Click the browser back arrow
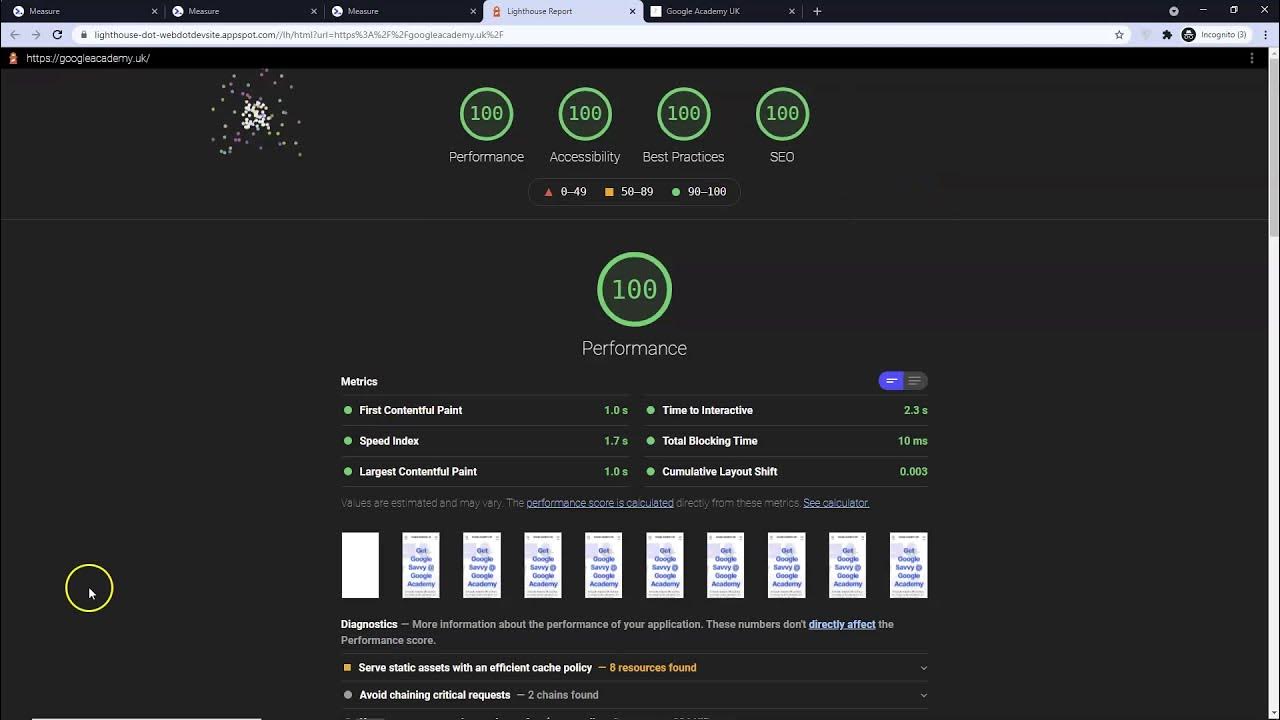This screenshot has width=1280, height=720. (x=14, y=34)
